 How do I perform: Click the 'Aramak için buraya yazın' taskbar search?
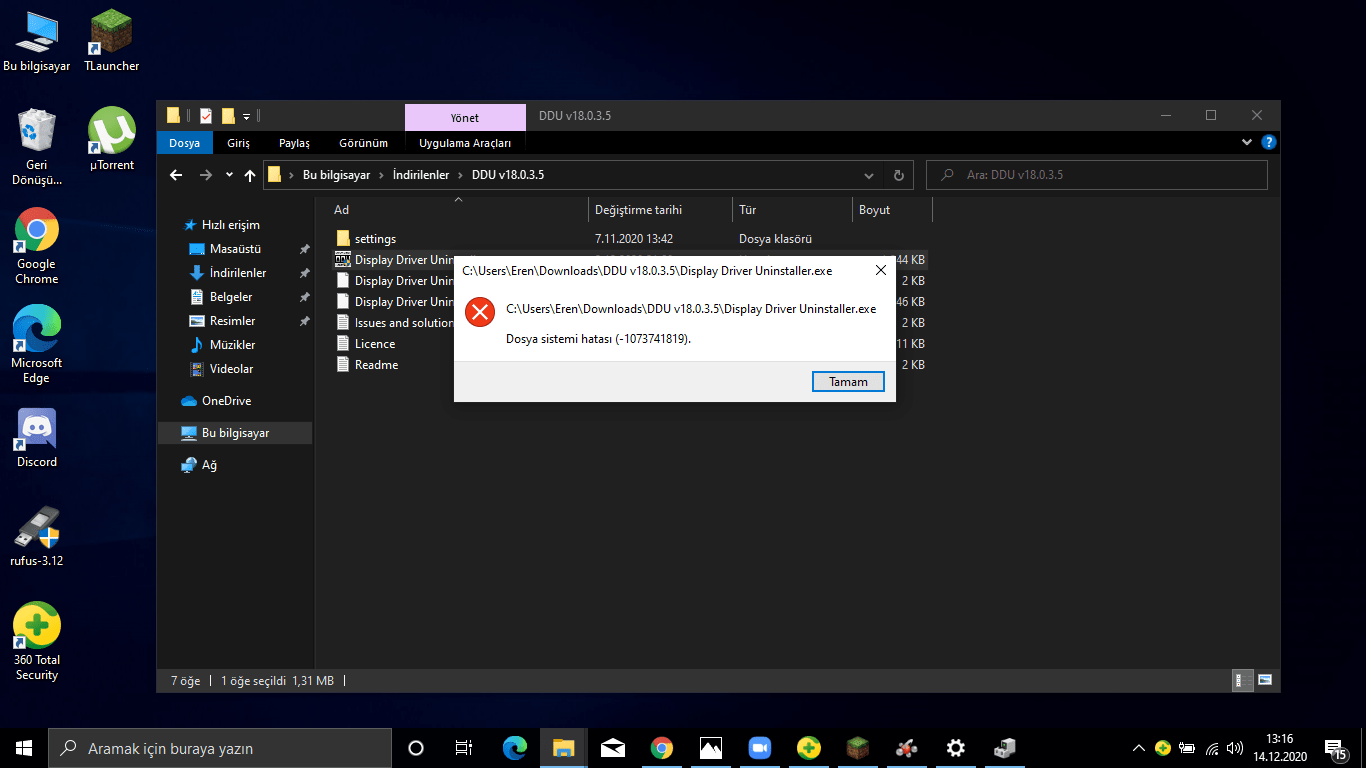(x=220, y=748)
